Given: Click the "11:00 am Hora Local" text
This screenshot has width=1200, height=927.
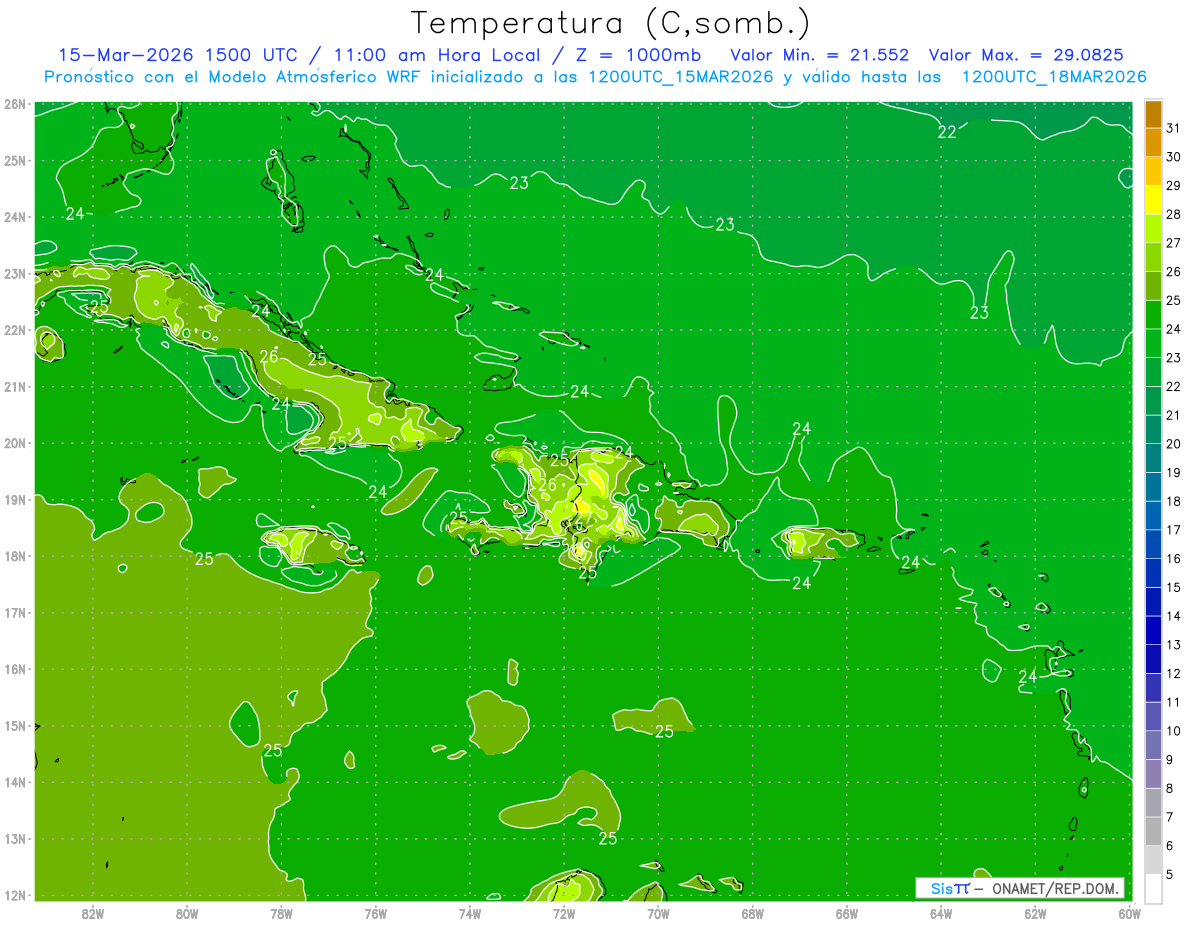Looking at the screenshot, I should (x=436, y=54).
